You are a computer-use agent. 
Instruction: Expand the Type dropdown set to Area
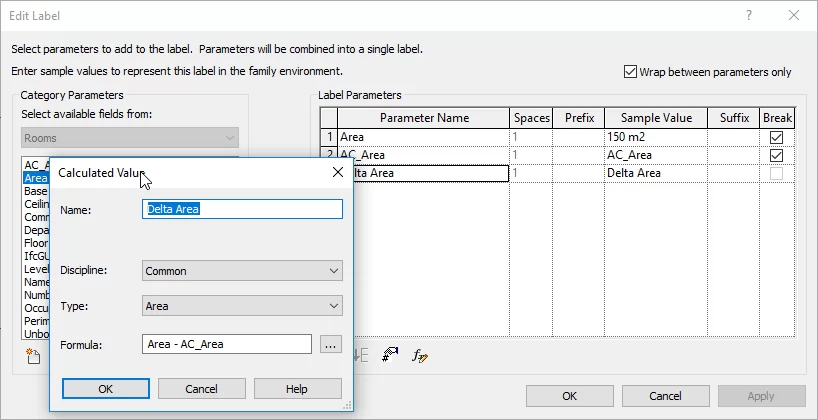click(x=243, y=306)
